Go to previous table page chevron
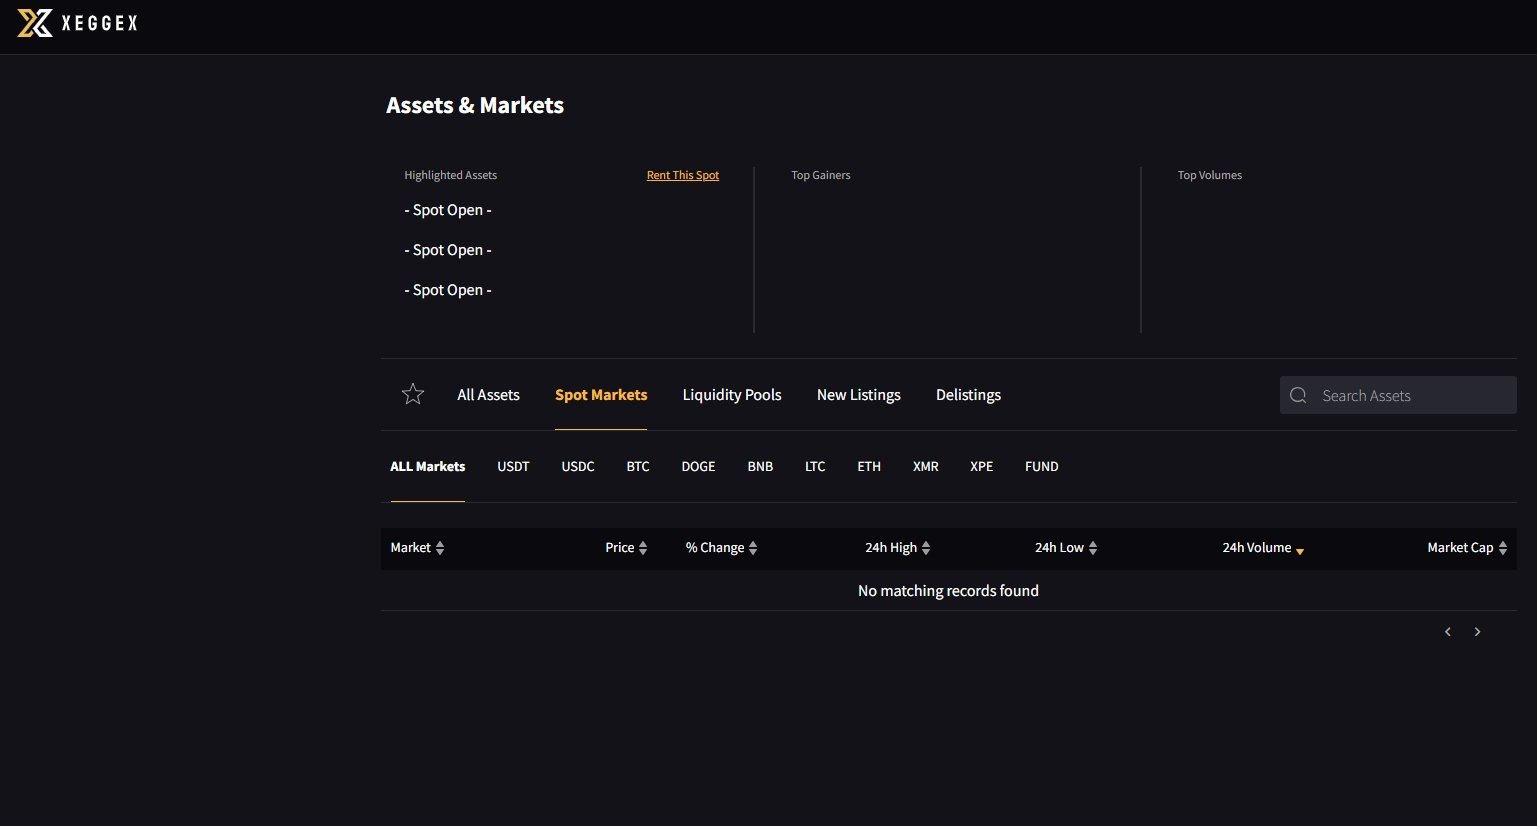This screenshot has height=826, width=1537. (1447, 632)
